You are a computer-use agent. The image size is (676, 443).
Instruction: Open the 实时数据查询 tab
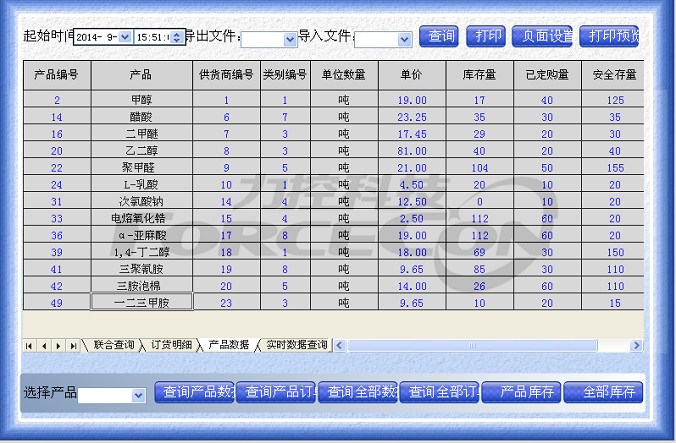pyautogui.click(x=296, y=345)
